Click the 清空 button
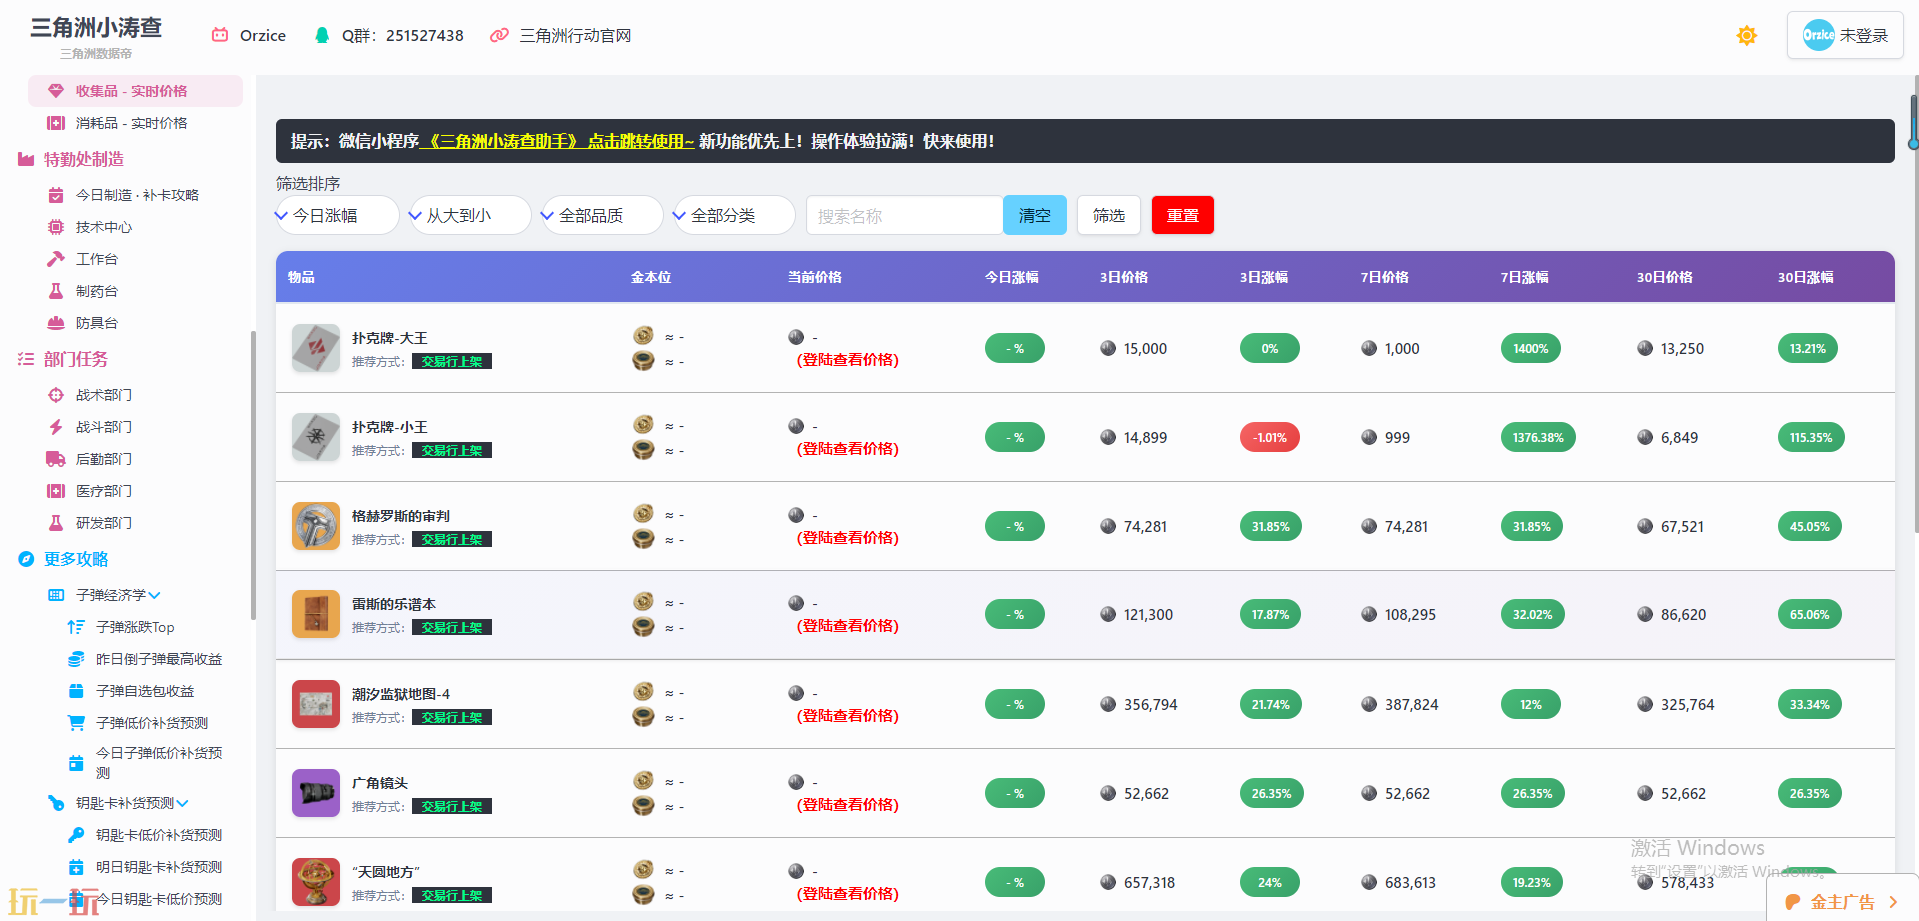 click(x=1035, y=215)
